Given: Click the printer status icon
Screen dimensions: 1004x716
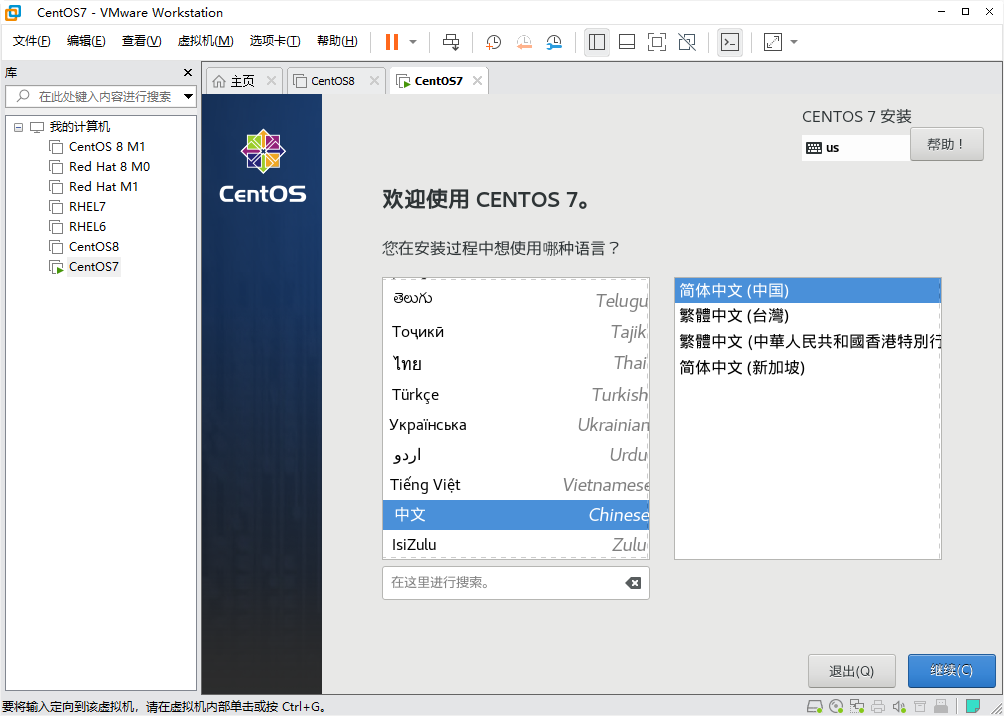Looking at the screenshot, I should pos(878,707).
